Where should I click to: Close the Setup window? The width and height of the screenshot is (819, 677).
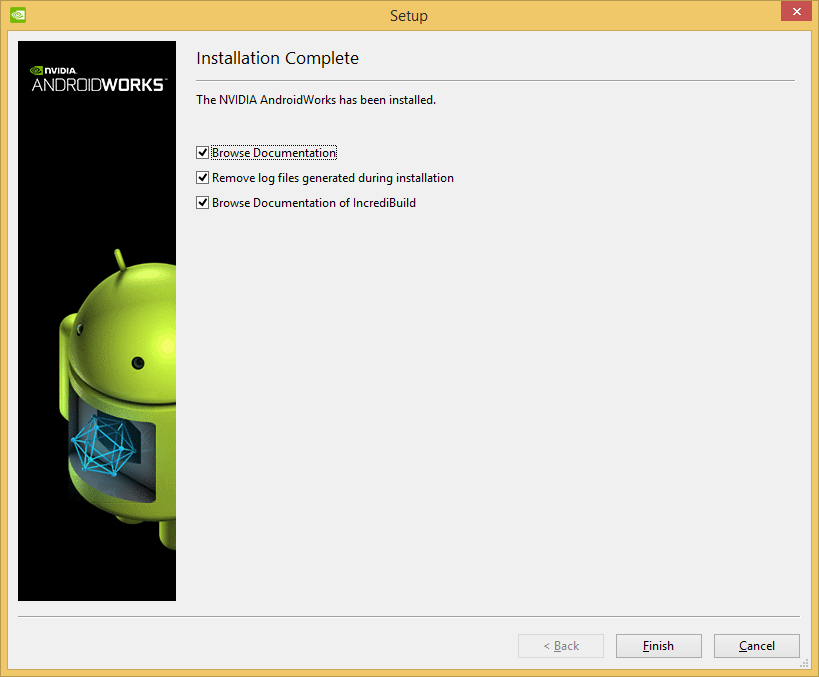(x=797, y=11)
